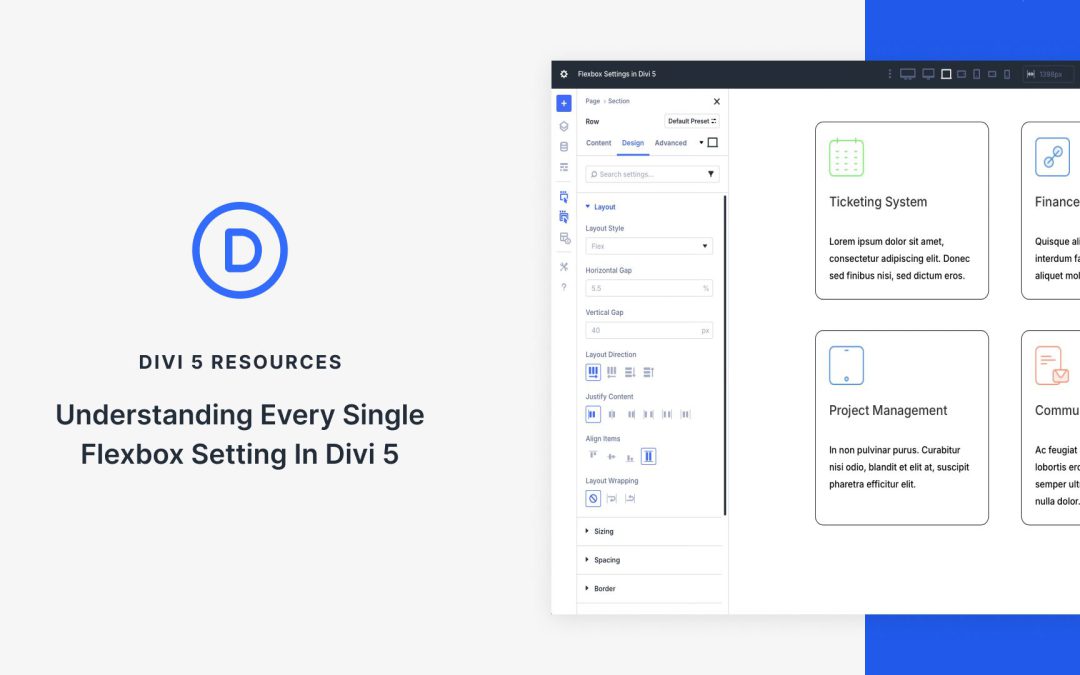Click the Page breadcrumb link
Viewport: 1080px width, 675px height.
[x=592, y=101]
